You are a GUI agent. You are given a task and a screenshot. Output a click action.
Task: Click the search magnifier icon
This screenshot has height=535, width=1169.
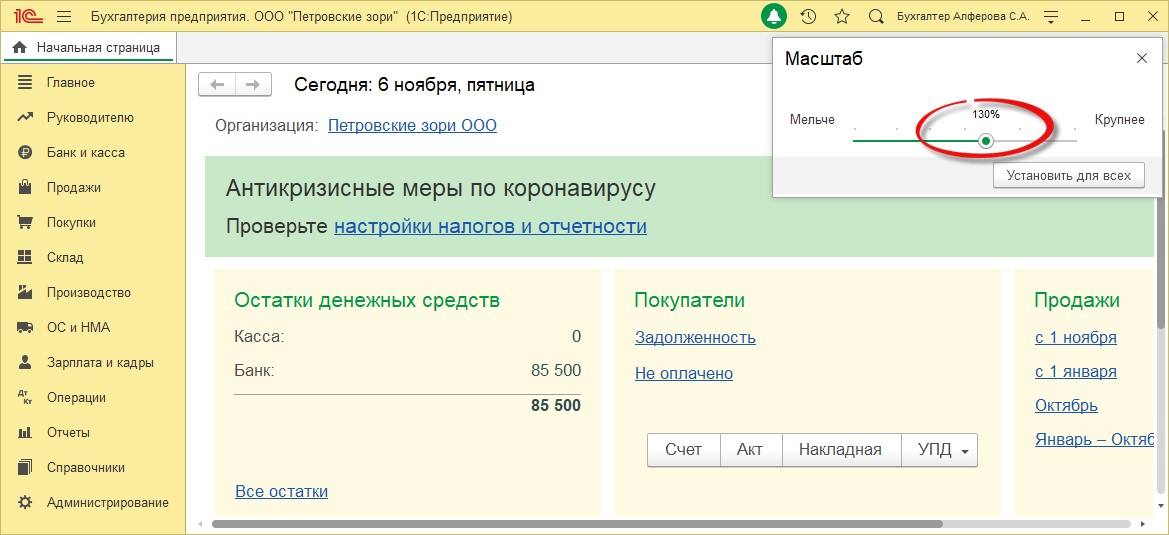pos(876,17)
